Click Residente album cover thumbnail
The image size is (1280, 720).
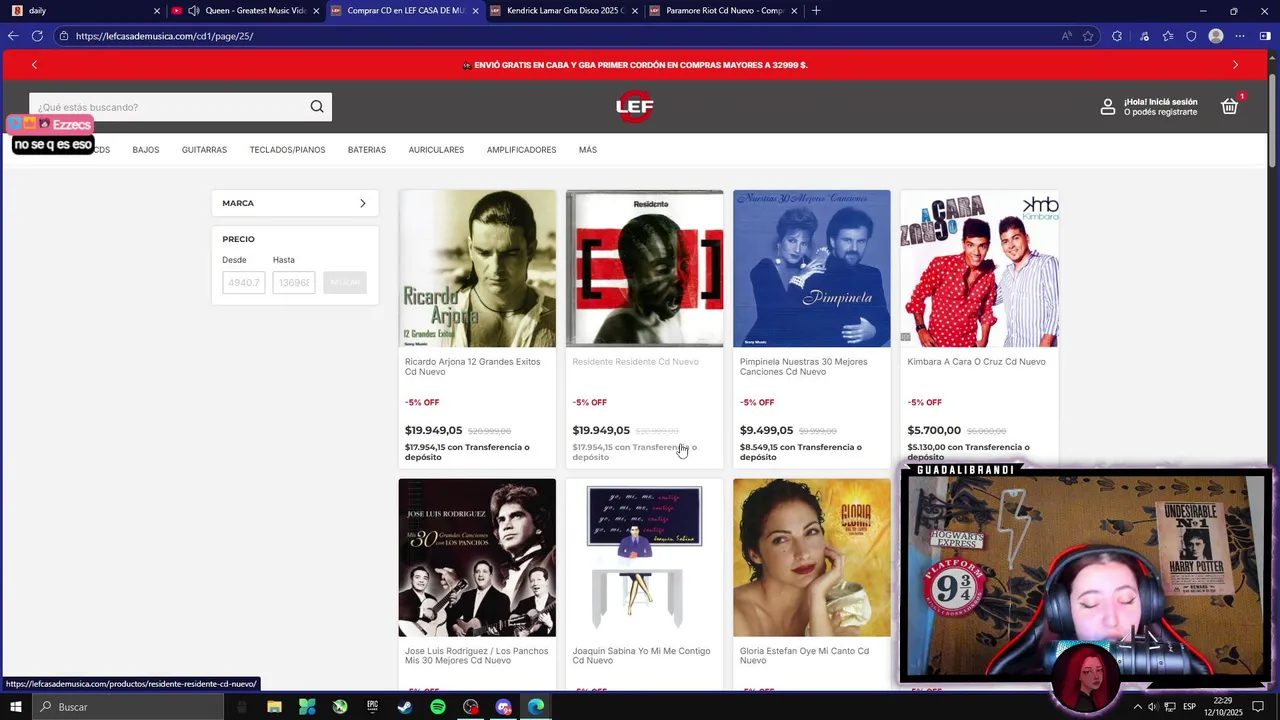point(644,269)
